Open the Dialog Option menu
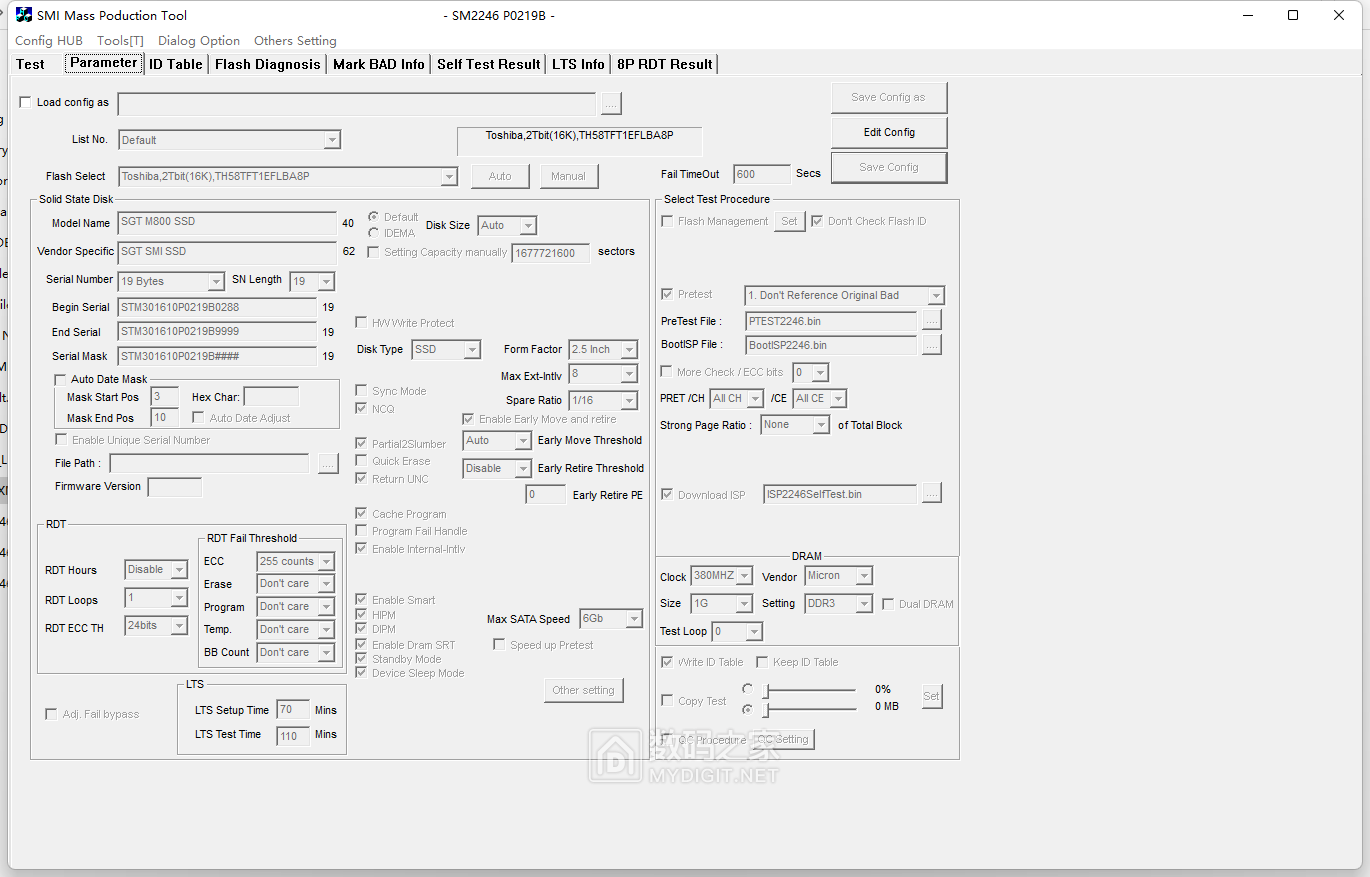Image resolution: width=1370 pixels, height=877 pixels. pos(198,41)
